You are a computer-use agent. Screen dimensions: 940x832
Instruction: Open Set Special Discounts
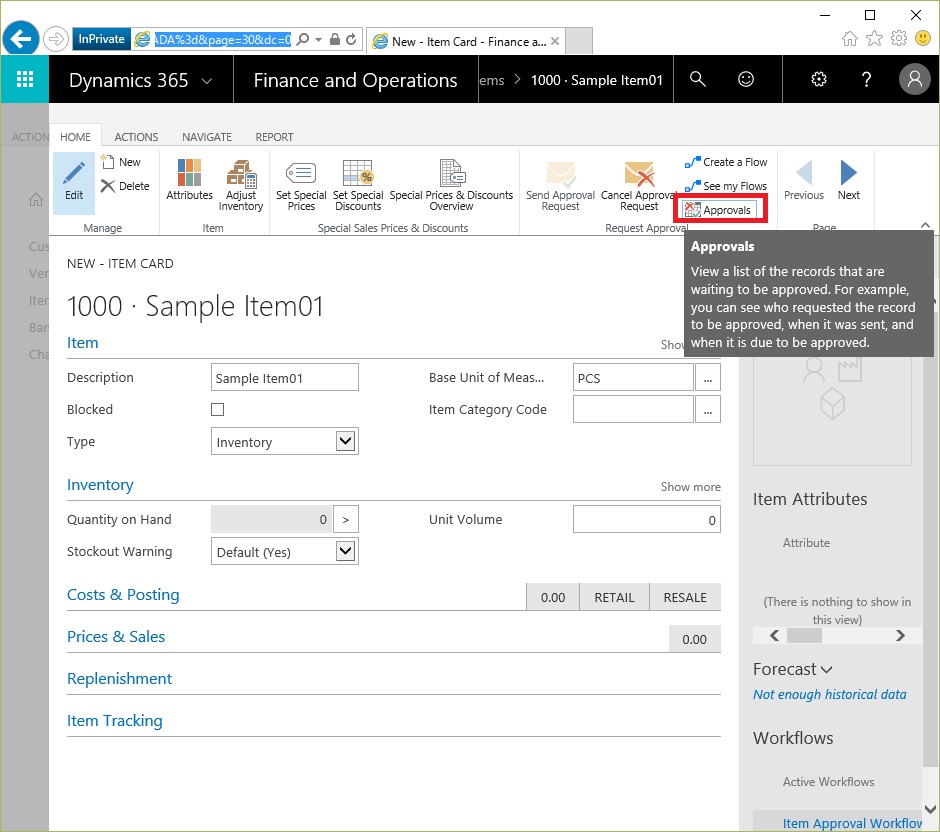click(358, 186)
